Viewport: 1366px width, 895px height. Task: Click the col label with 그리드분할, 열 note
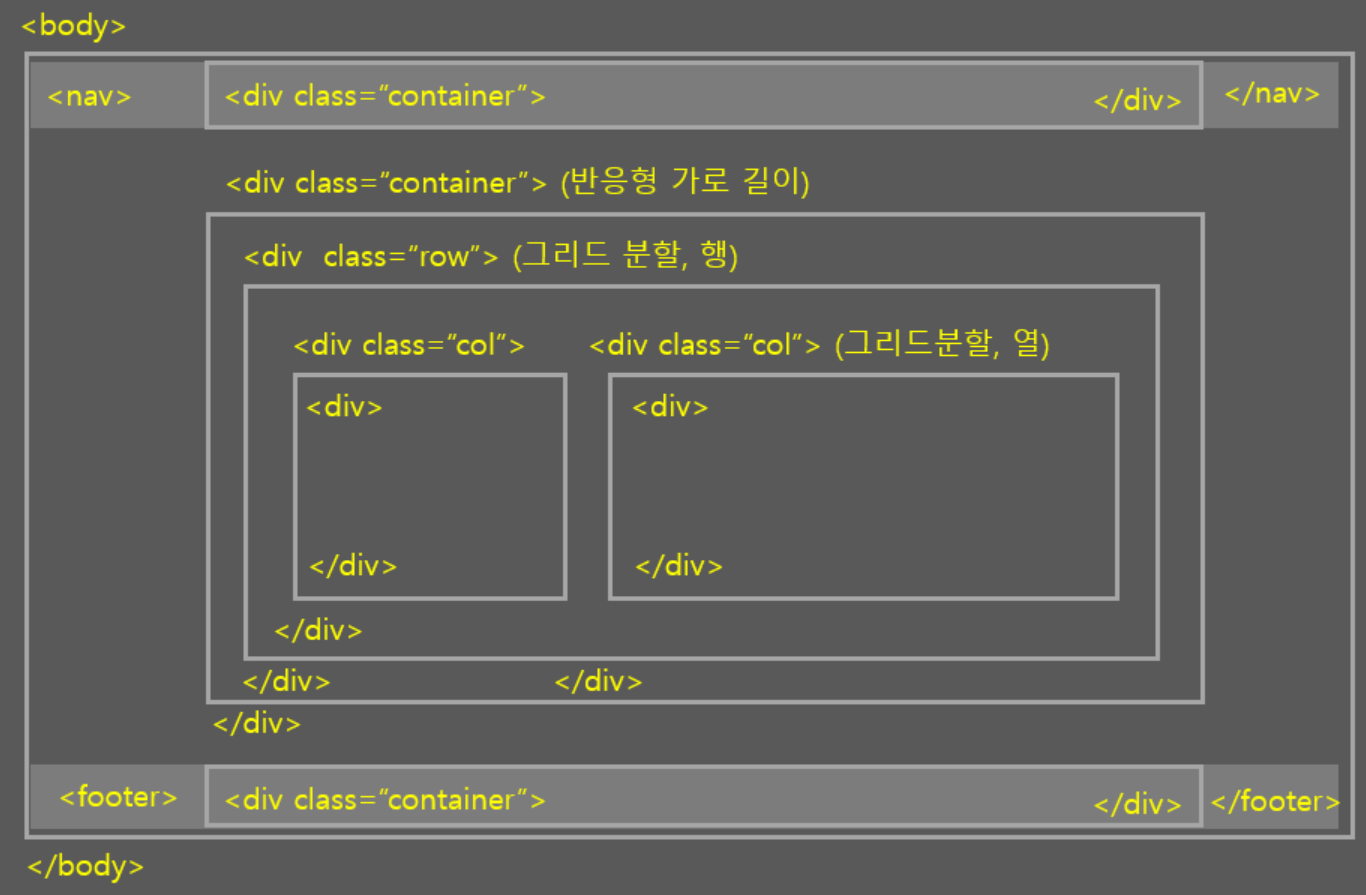coord(819,345)
